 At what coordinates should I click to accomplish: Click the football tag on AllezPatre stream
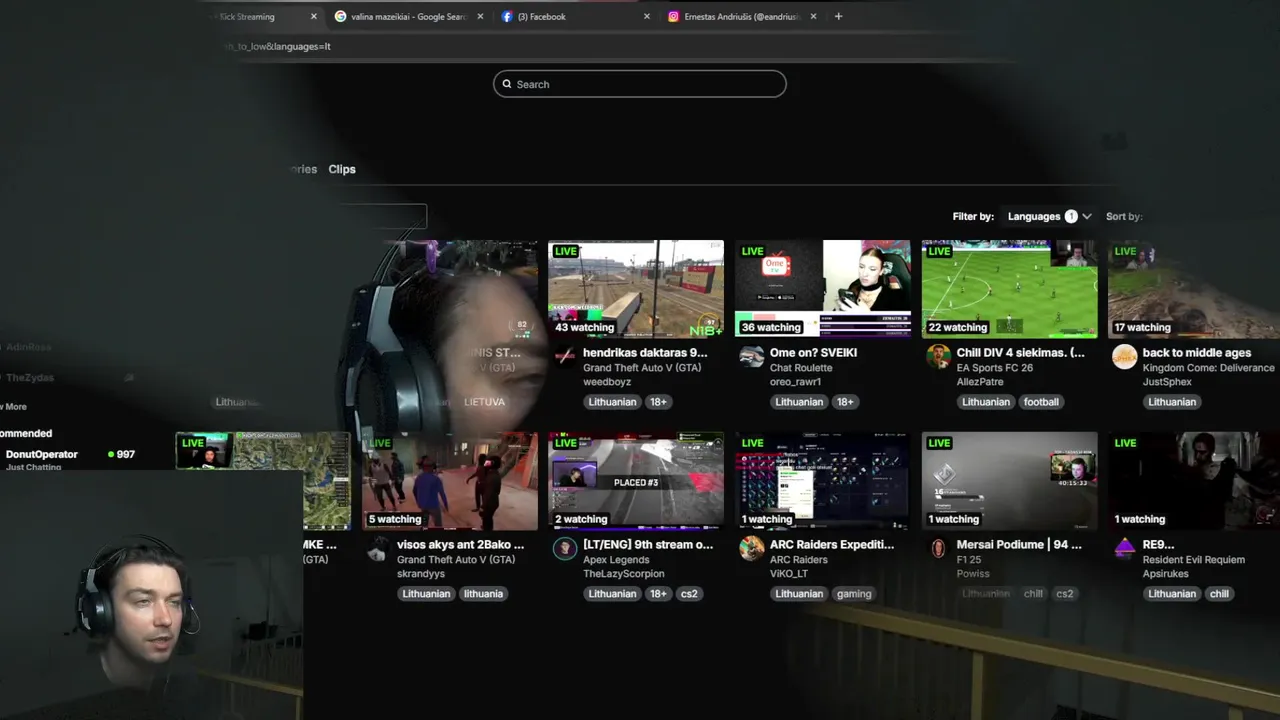(x=1041, y=402)
